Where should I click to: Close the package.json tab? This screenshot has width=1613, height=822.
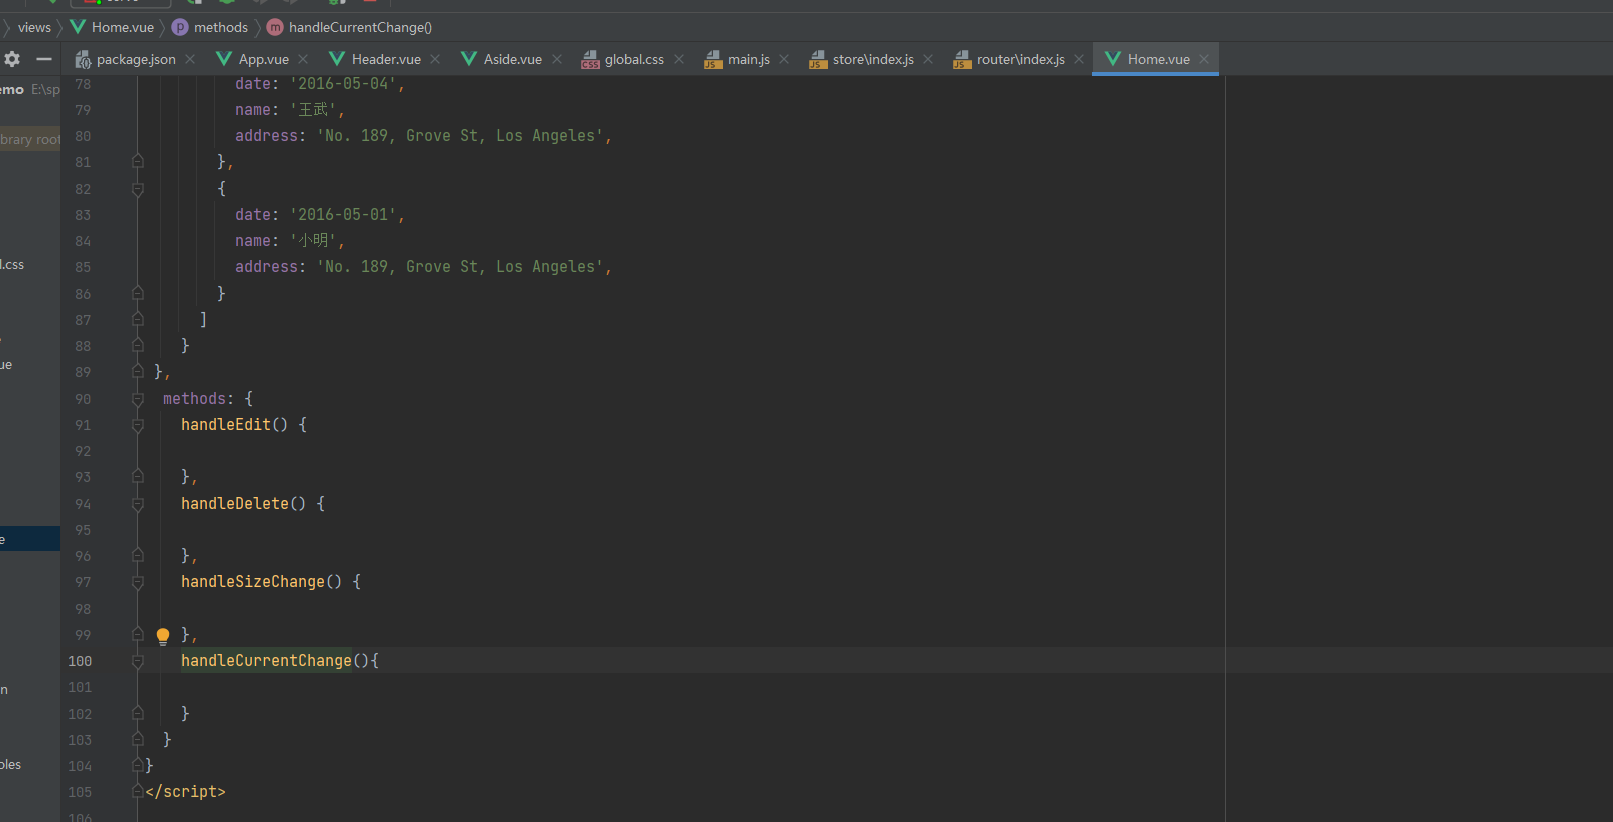tap(190, 59)
